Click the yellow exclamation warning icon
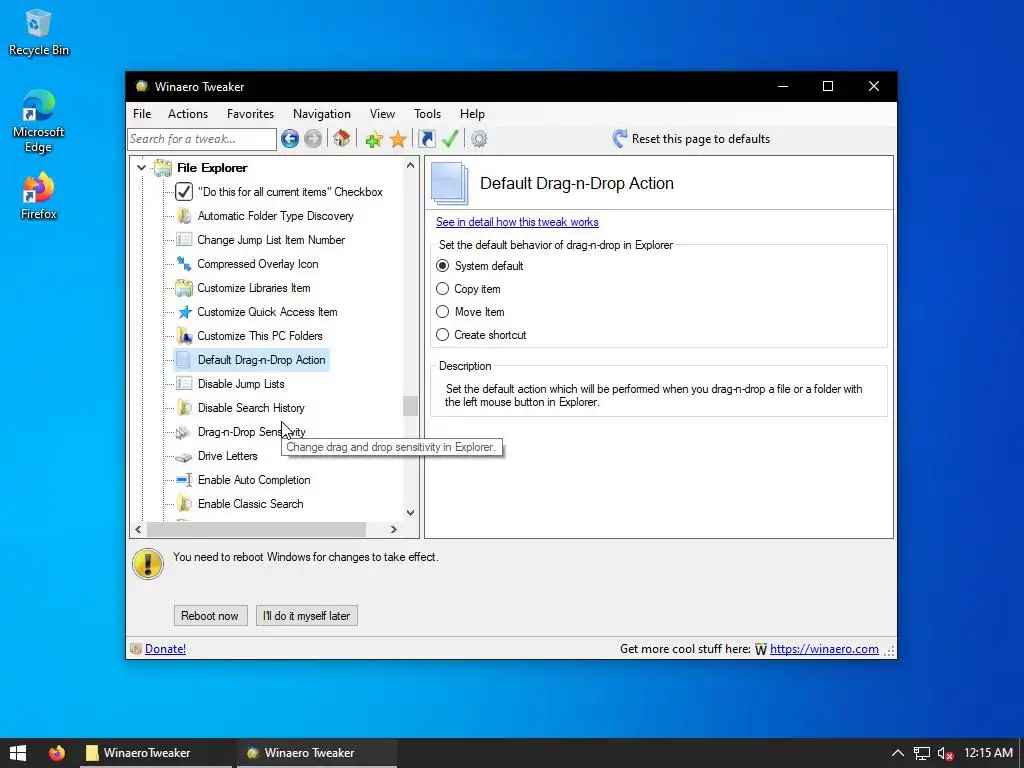 click(x=148, y=564)
